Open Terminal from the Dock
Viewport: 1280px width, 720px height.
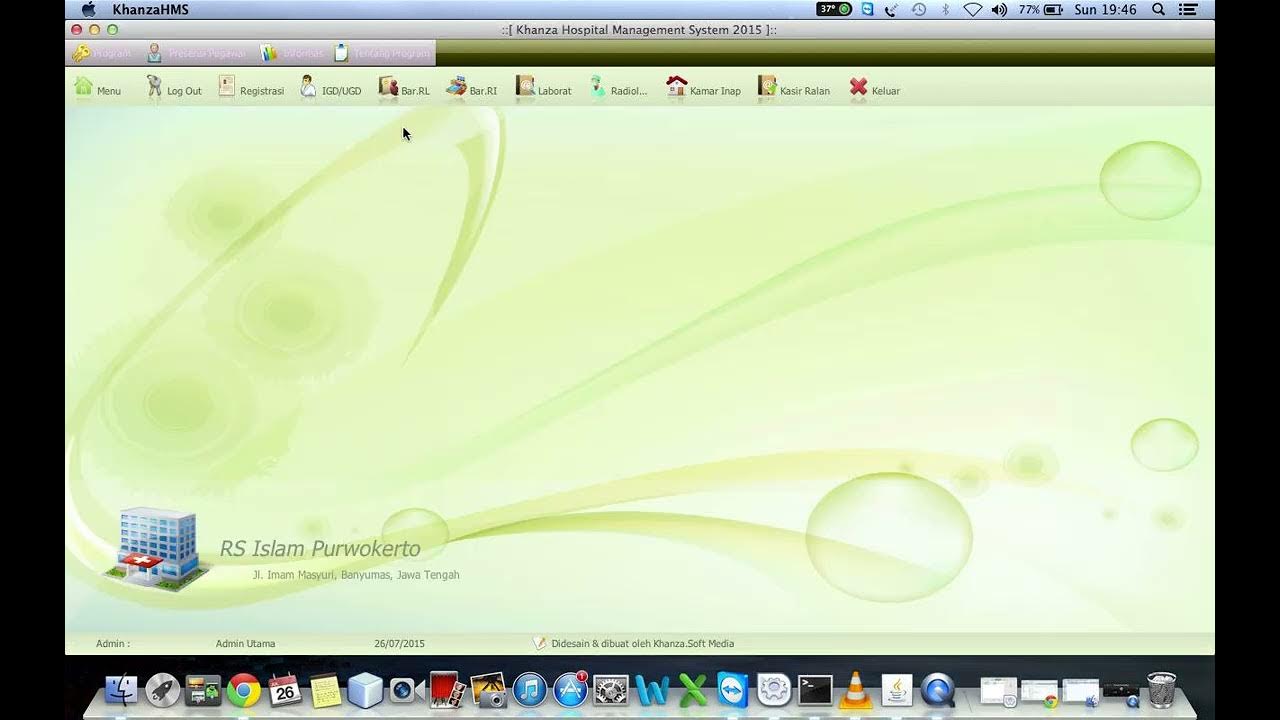[x=815, y=690]
